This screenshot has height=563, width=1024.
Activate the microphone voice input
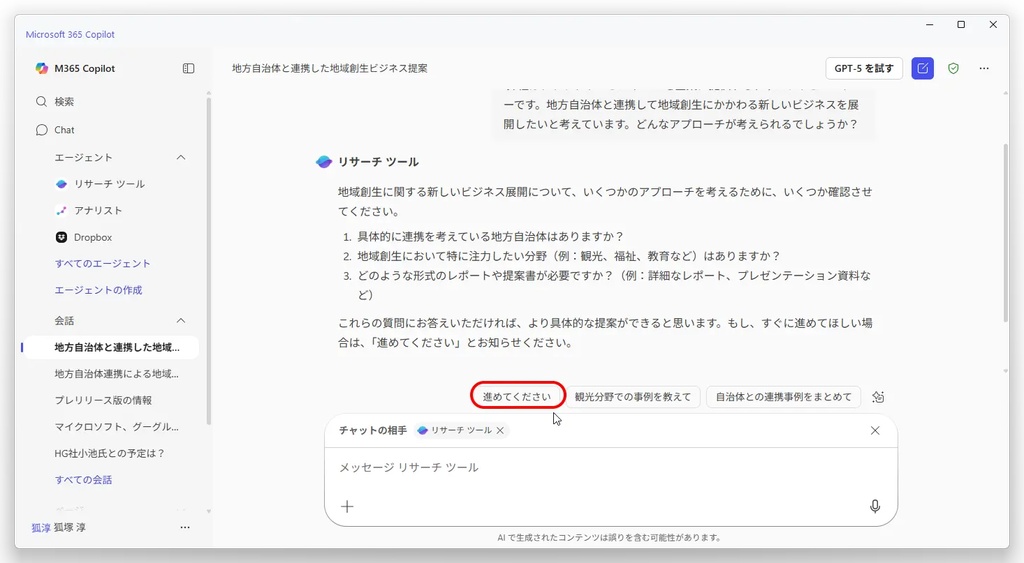tap(875, 506)
